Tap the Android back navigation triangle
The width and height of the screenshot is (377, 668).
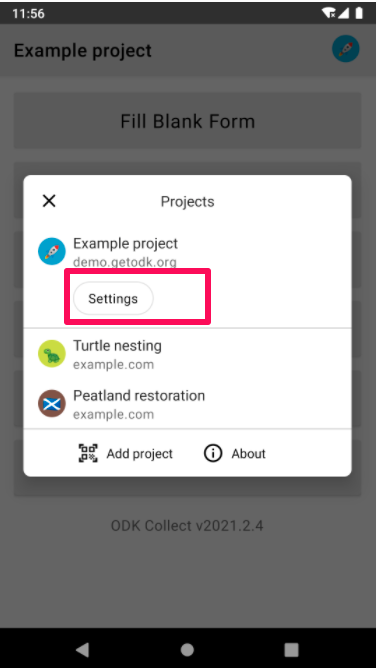[82, 650]
